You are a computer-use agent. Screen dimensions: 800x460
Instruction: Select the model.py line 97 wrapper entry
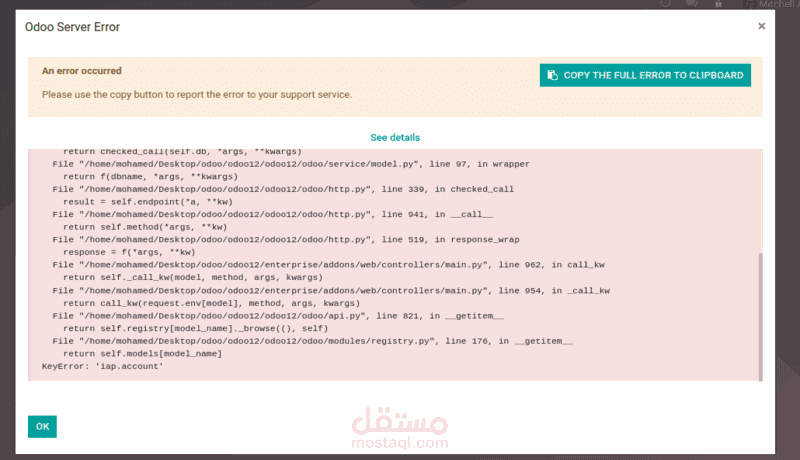pyautogui.click(x=291, y=164)
